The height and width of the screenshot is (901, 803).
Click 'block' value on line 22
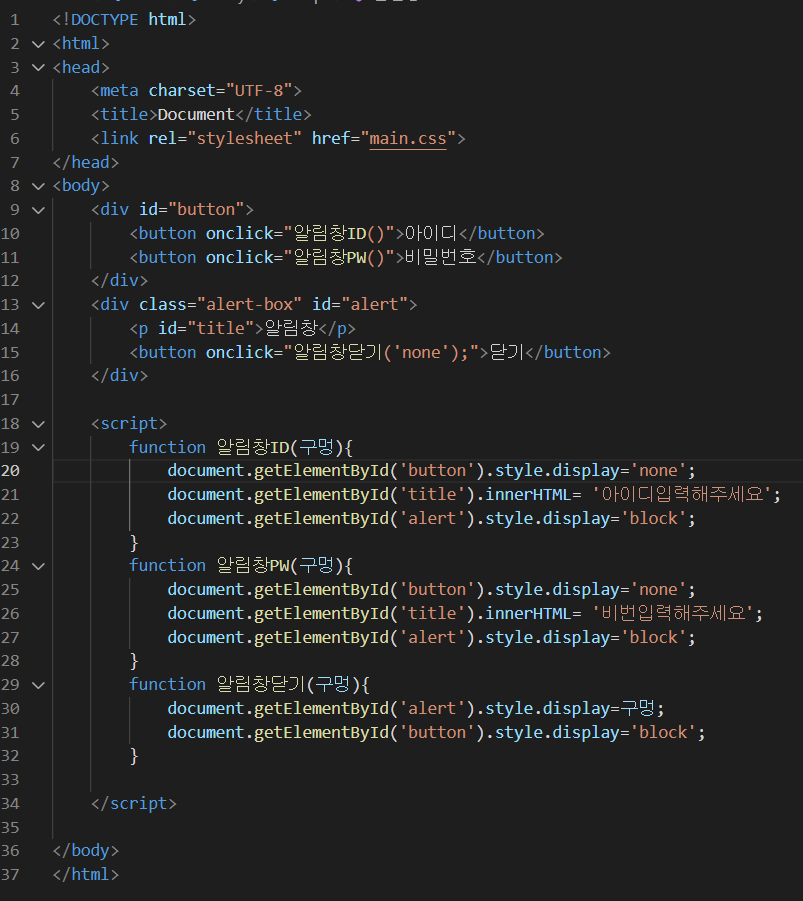tap(654, 519)
